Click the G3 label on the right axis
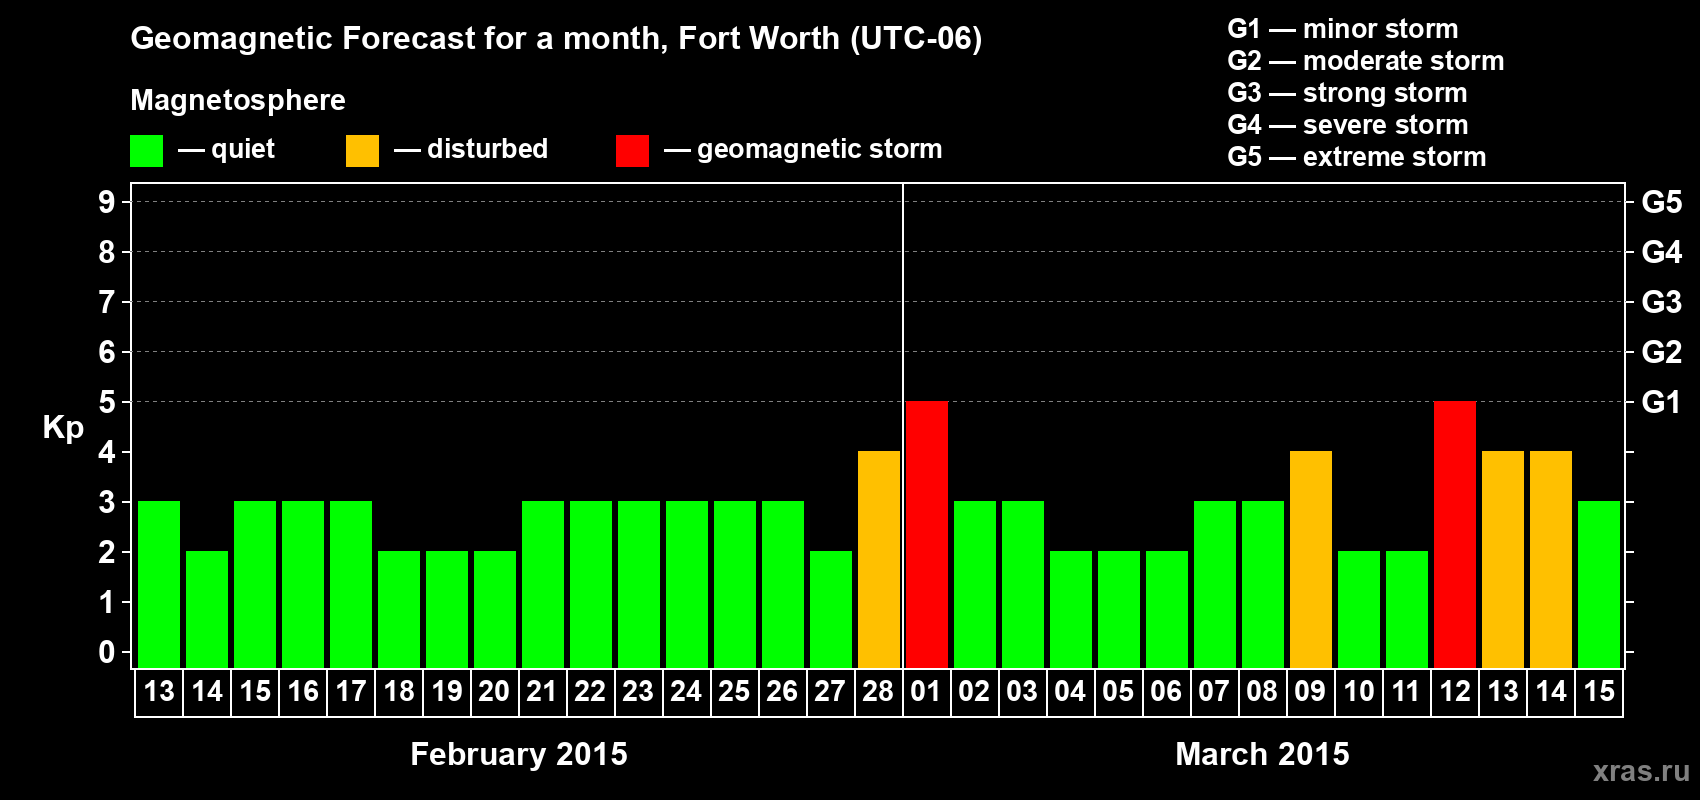Screen dimensions: 1700x800 (1662, 302)
